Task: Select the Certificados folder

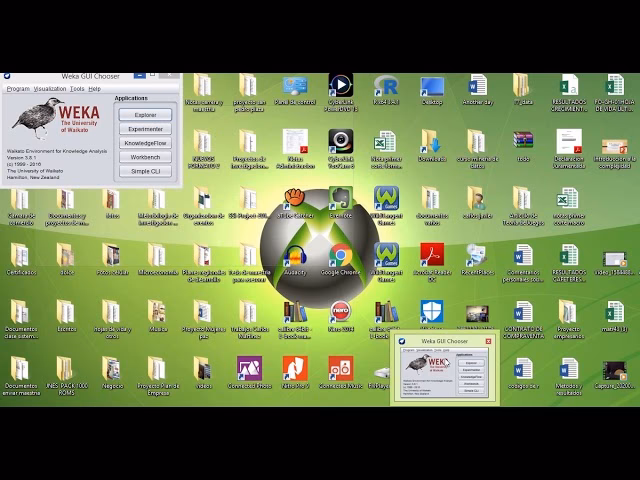Action: pyautogui.click(x=21, y=260)
